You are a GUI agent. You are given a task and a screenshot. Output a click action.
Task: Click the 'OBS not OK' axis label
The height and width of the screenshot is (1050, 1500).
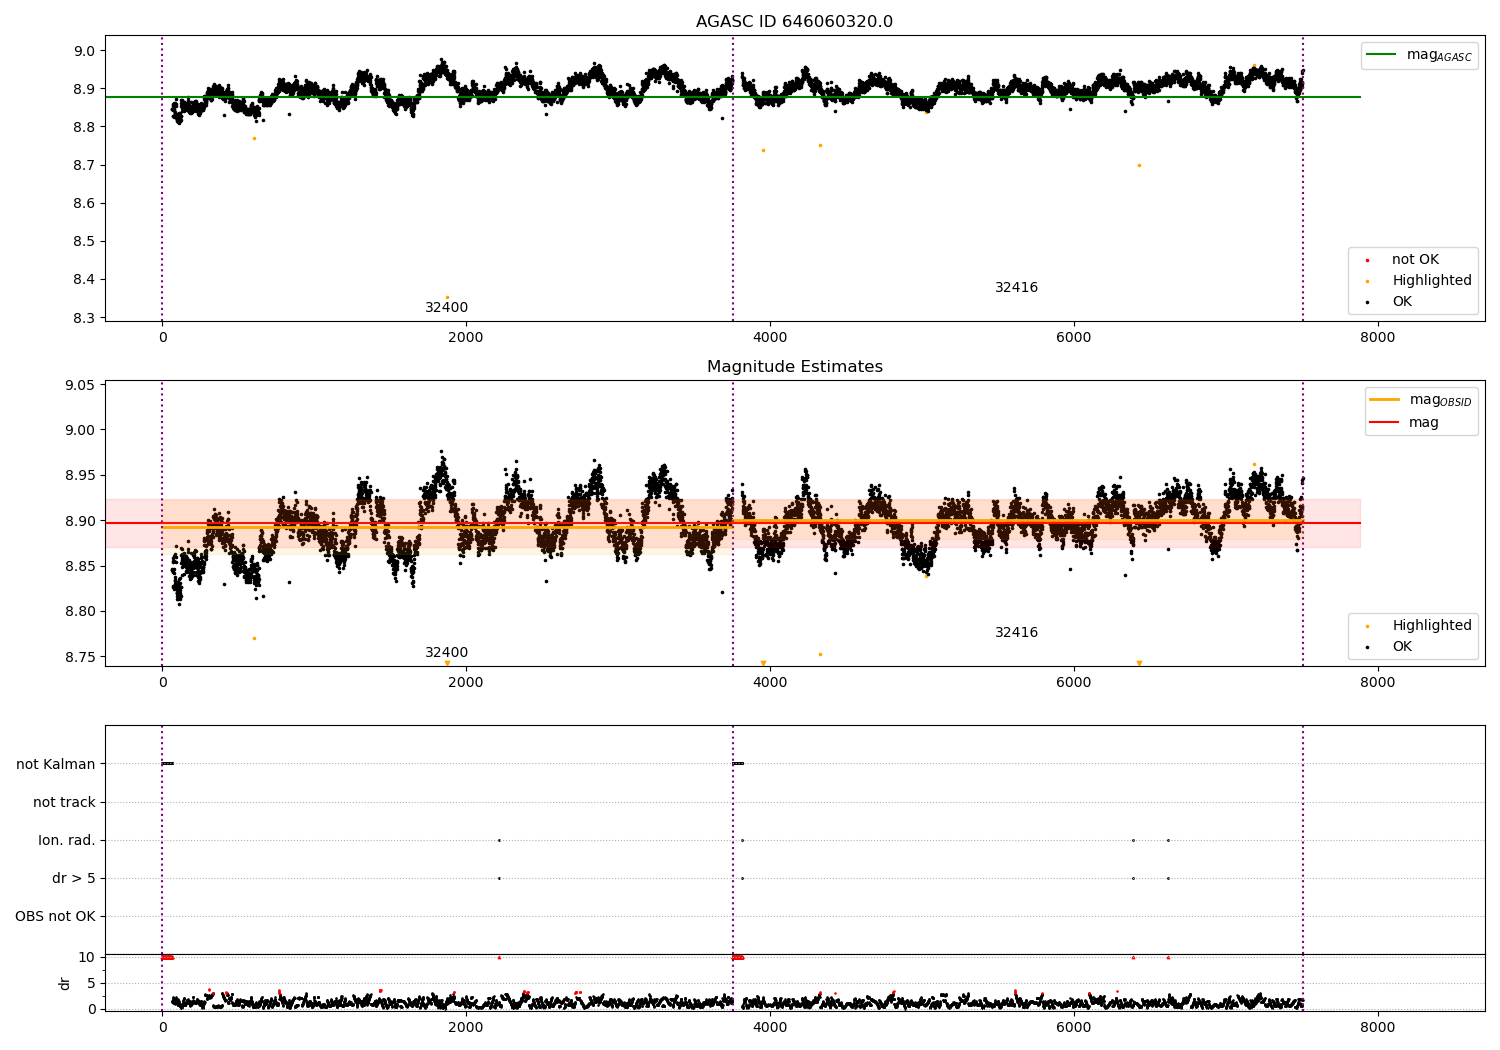(55, 916)
